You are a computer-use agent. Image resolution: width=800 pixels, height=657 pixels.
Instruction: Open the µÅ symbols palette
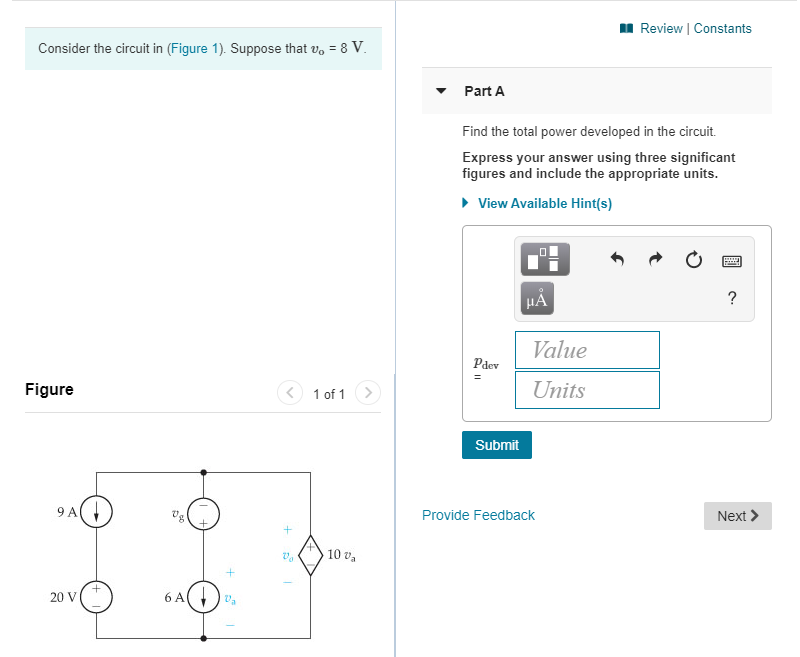pos(537,298)
